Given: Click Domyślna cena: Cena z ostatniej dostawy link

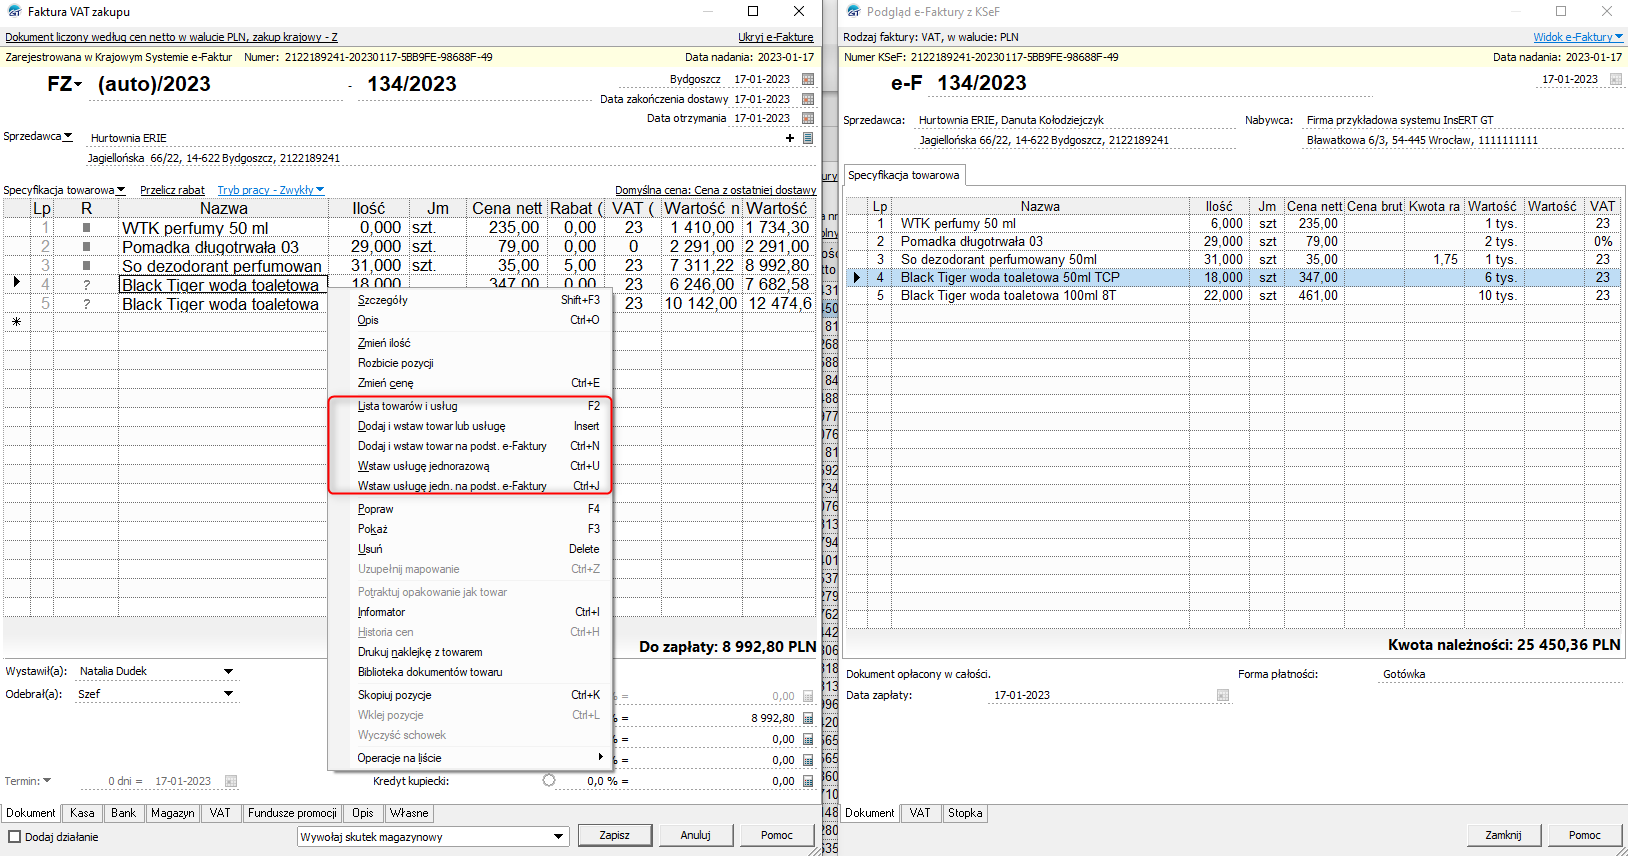Looking at the screenshot, I should (715, 190).
